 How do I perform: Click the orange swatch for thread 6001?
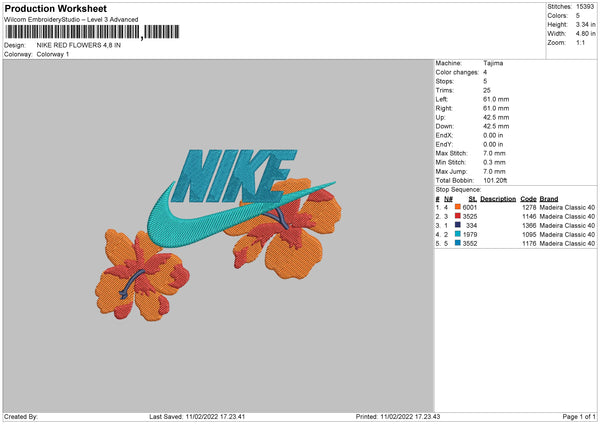click(x=457, y=207)
